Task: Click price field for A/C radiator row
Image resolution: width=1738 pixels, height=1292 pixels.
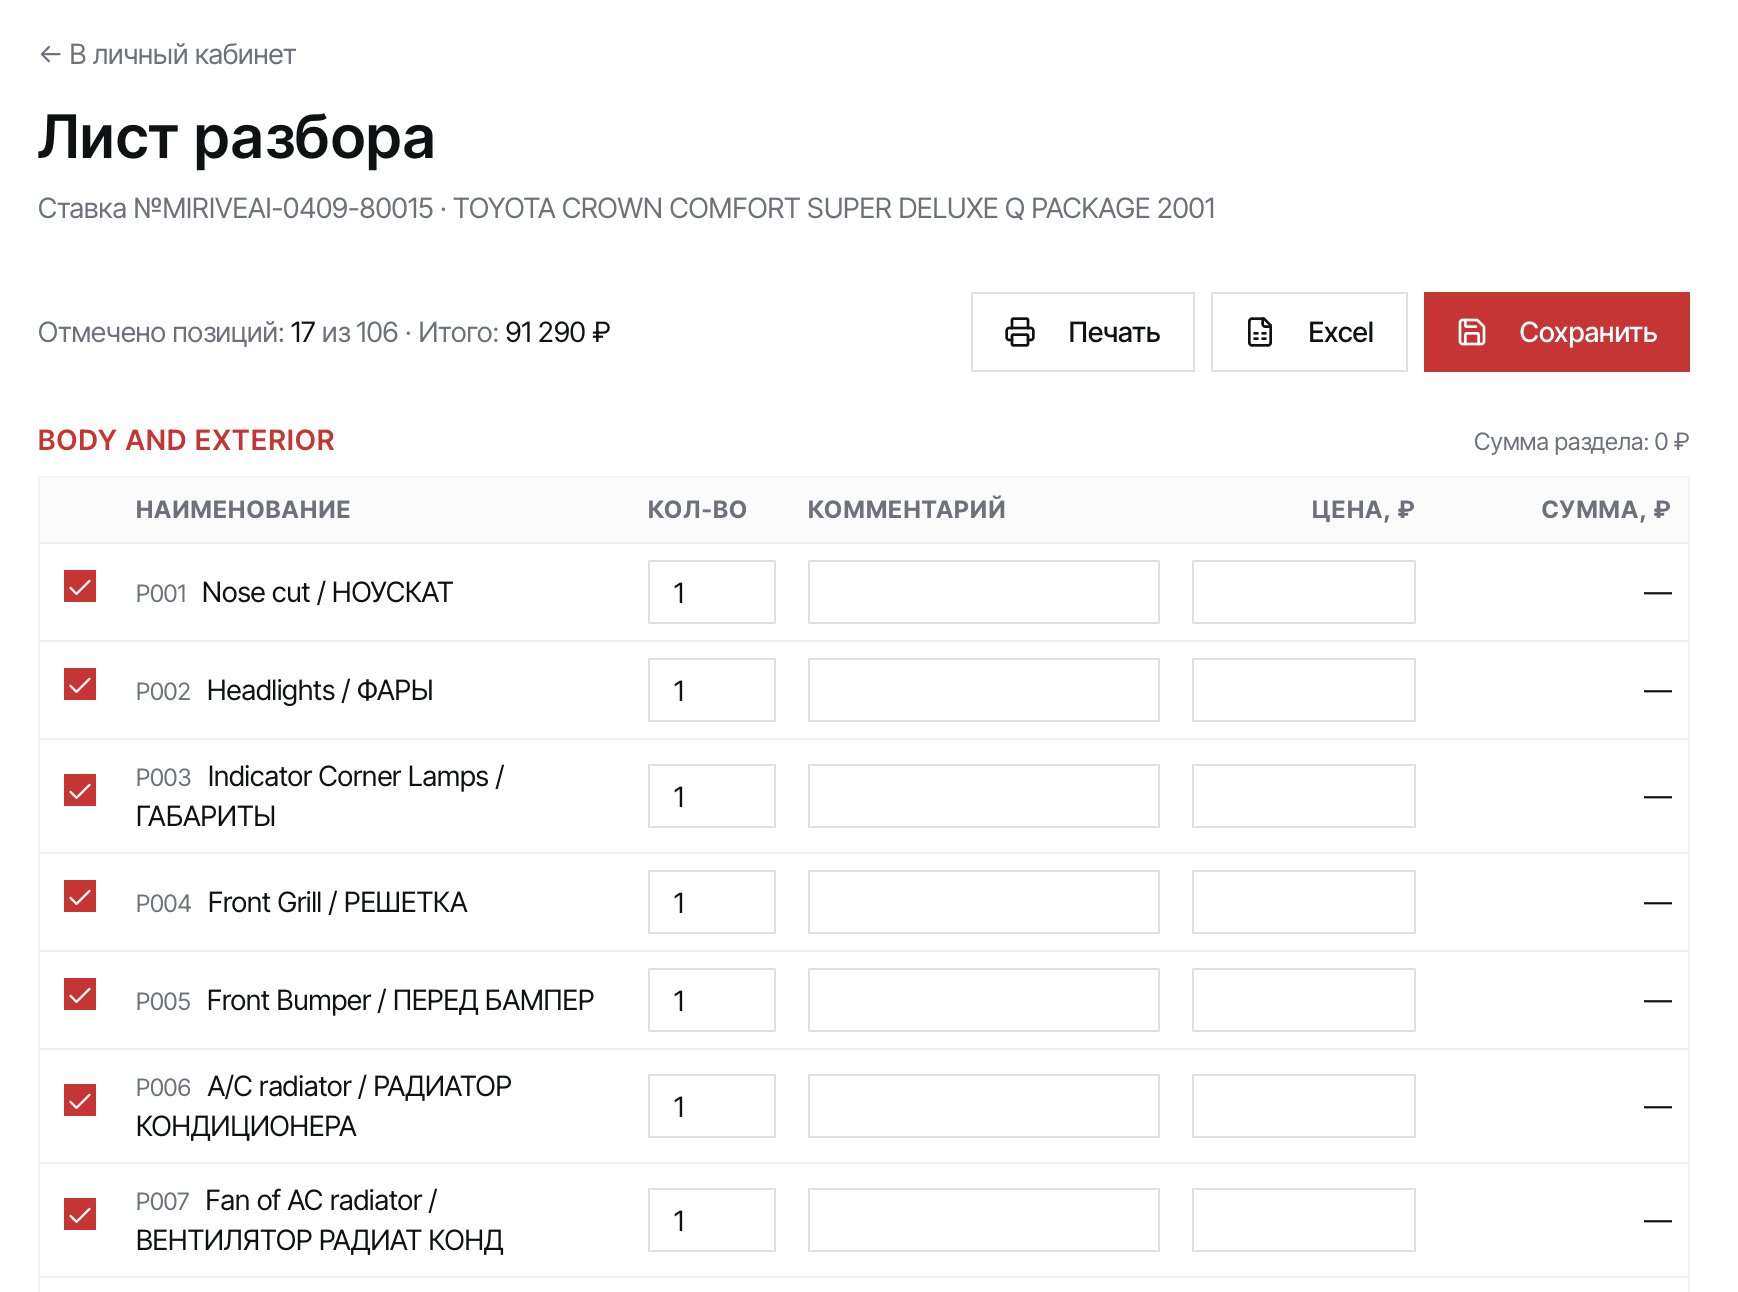Action: point(1304,1106)
